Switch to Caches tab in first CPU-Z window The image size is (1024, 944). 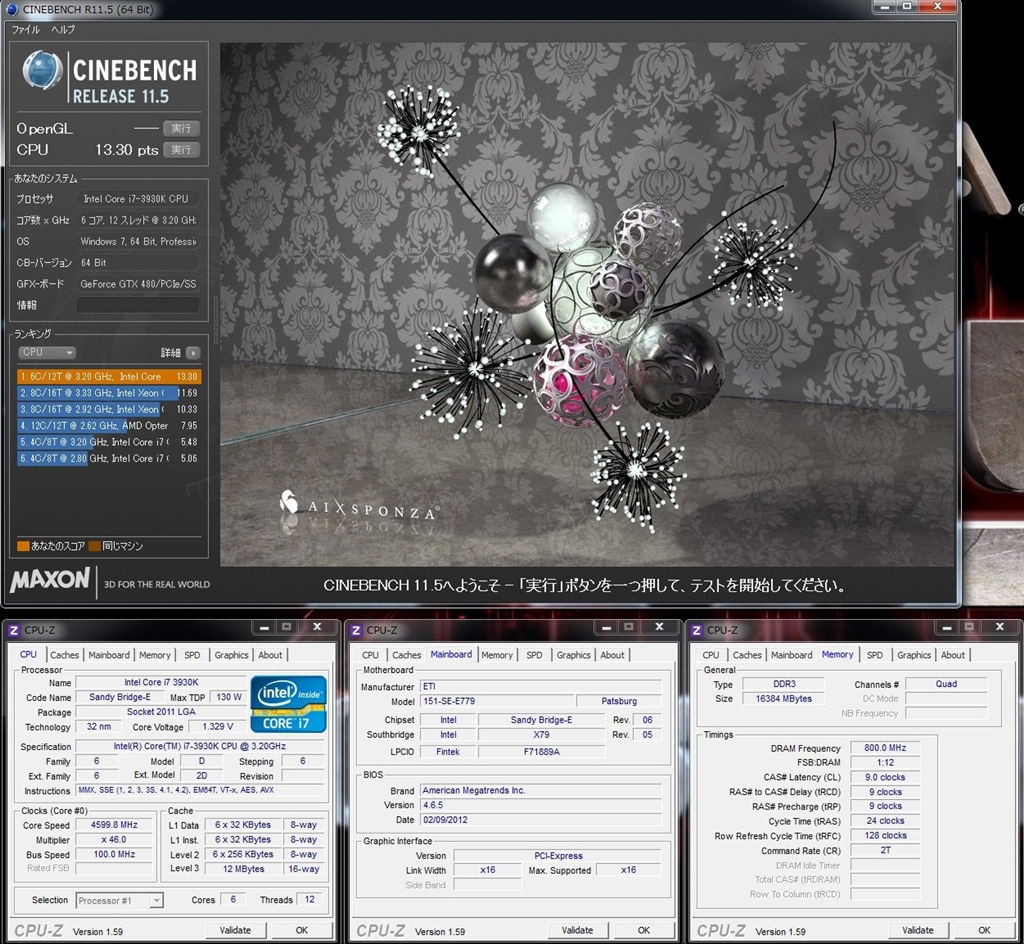pos(64,655)
